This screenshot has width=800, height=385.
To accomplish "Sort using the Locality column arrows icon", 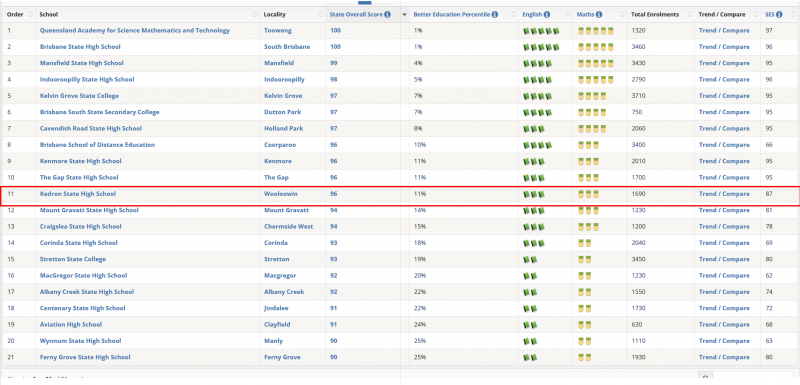I will pos(321,15).
